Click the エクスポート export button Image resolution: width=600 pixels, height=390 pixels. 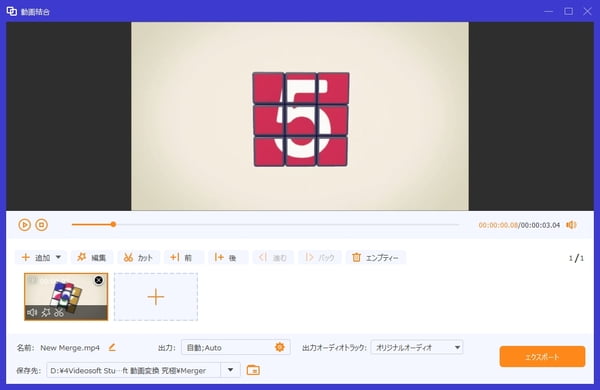coord(542,357)
